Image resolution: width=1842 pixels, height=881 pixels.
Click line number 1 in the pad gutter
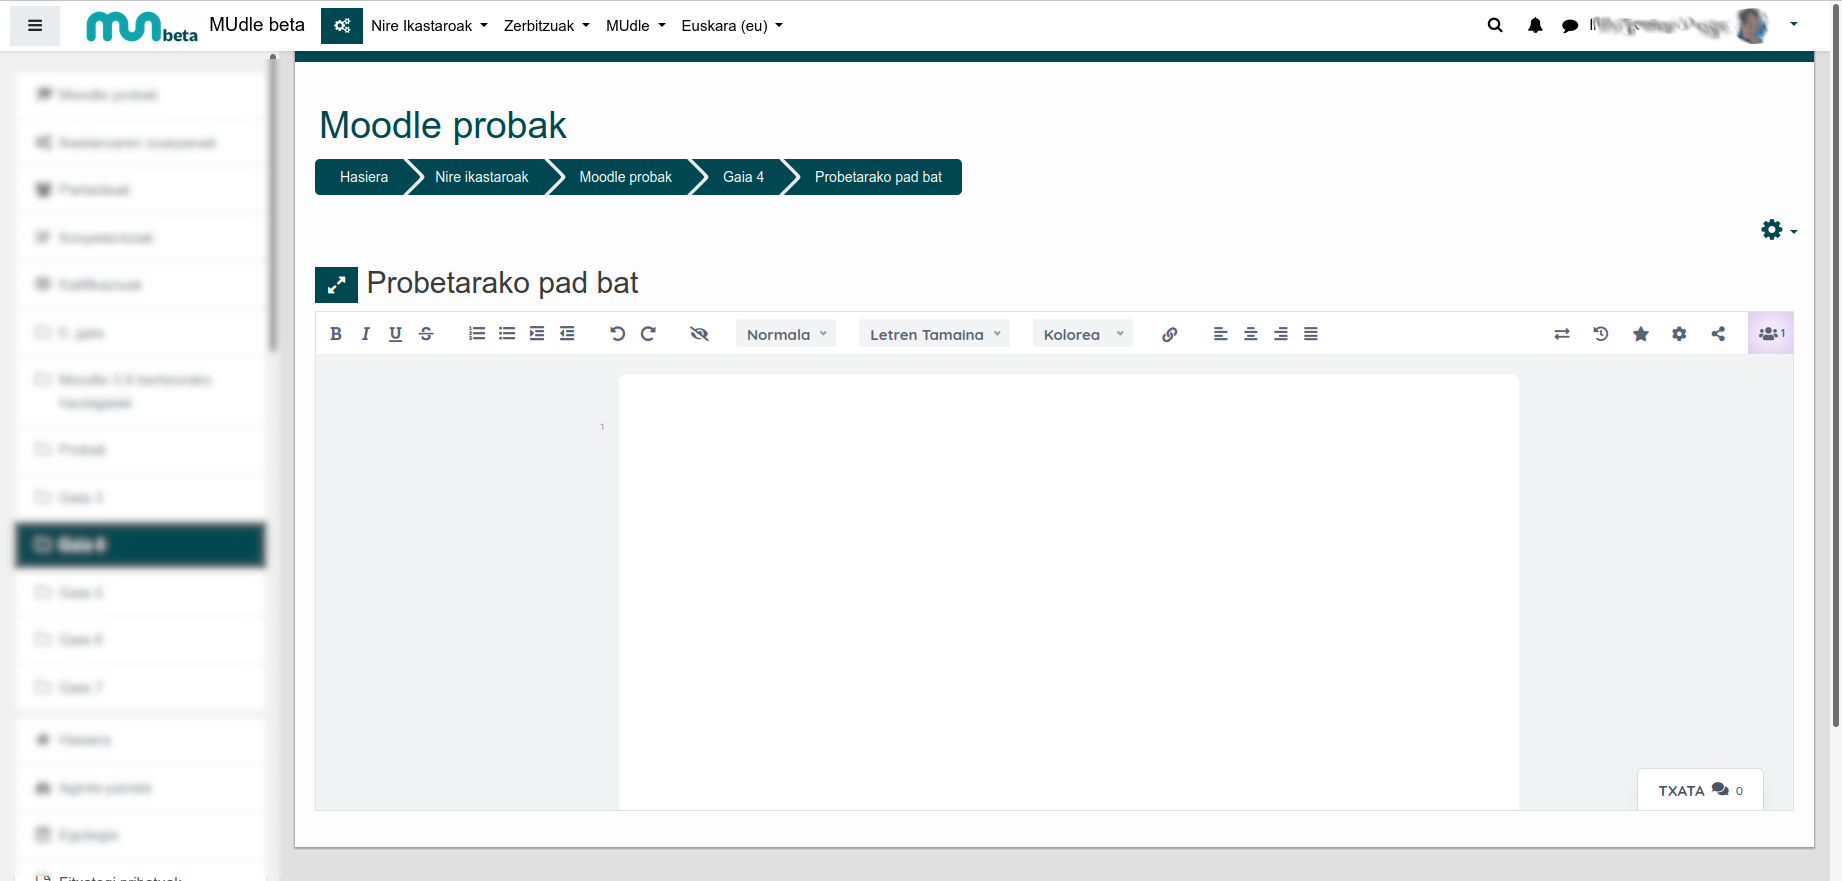pos(602,427)
